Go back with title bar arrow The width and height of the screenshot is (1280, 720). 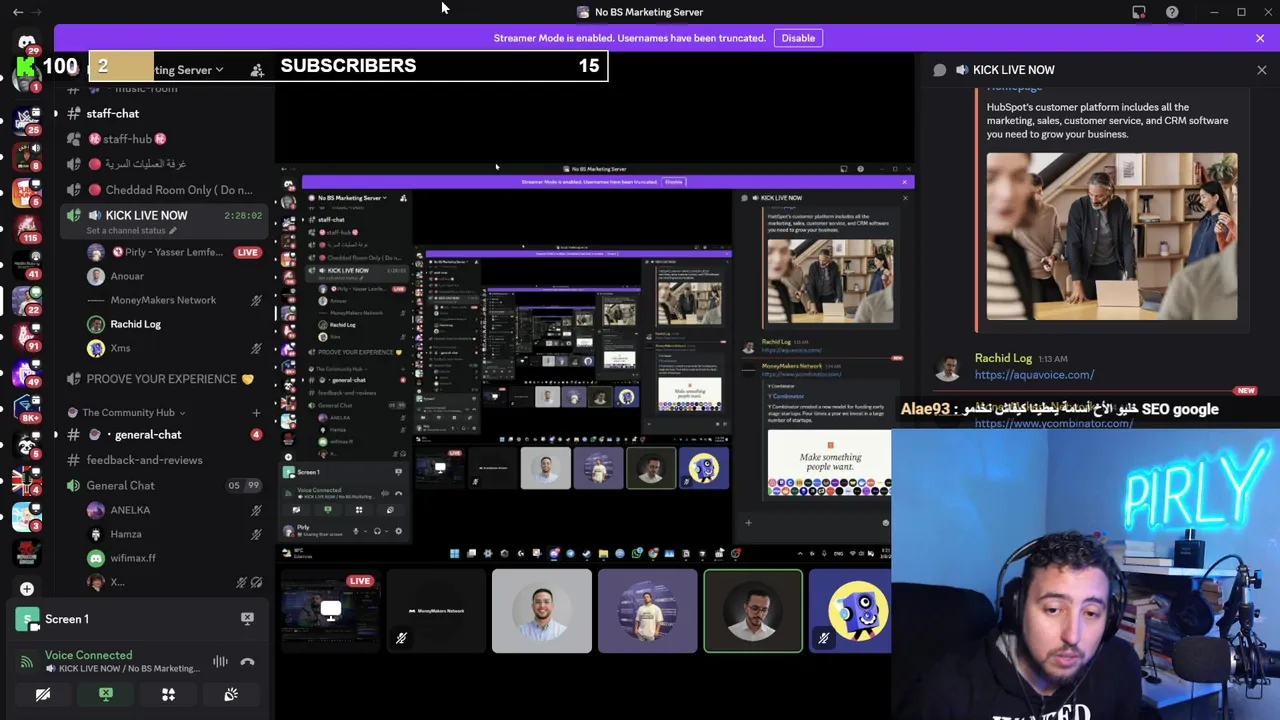17,12
